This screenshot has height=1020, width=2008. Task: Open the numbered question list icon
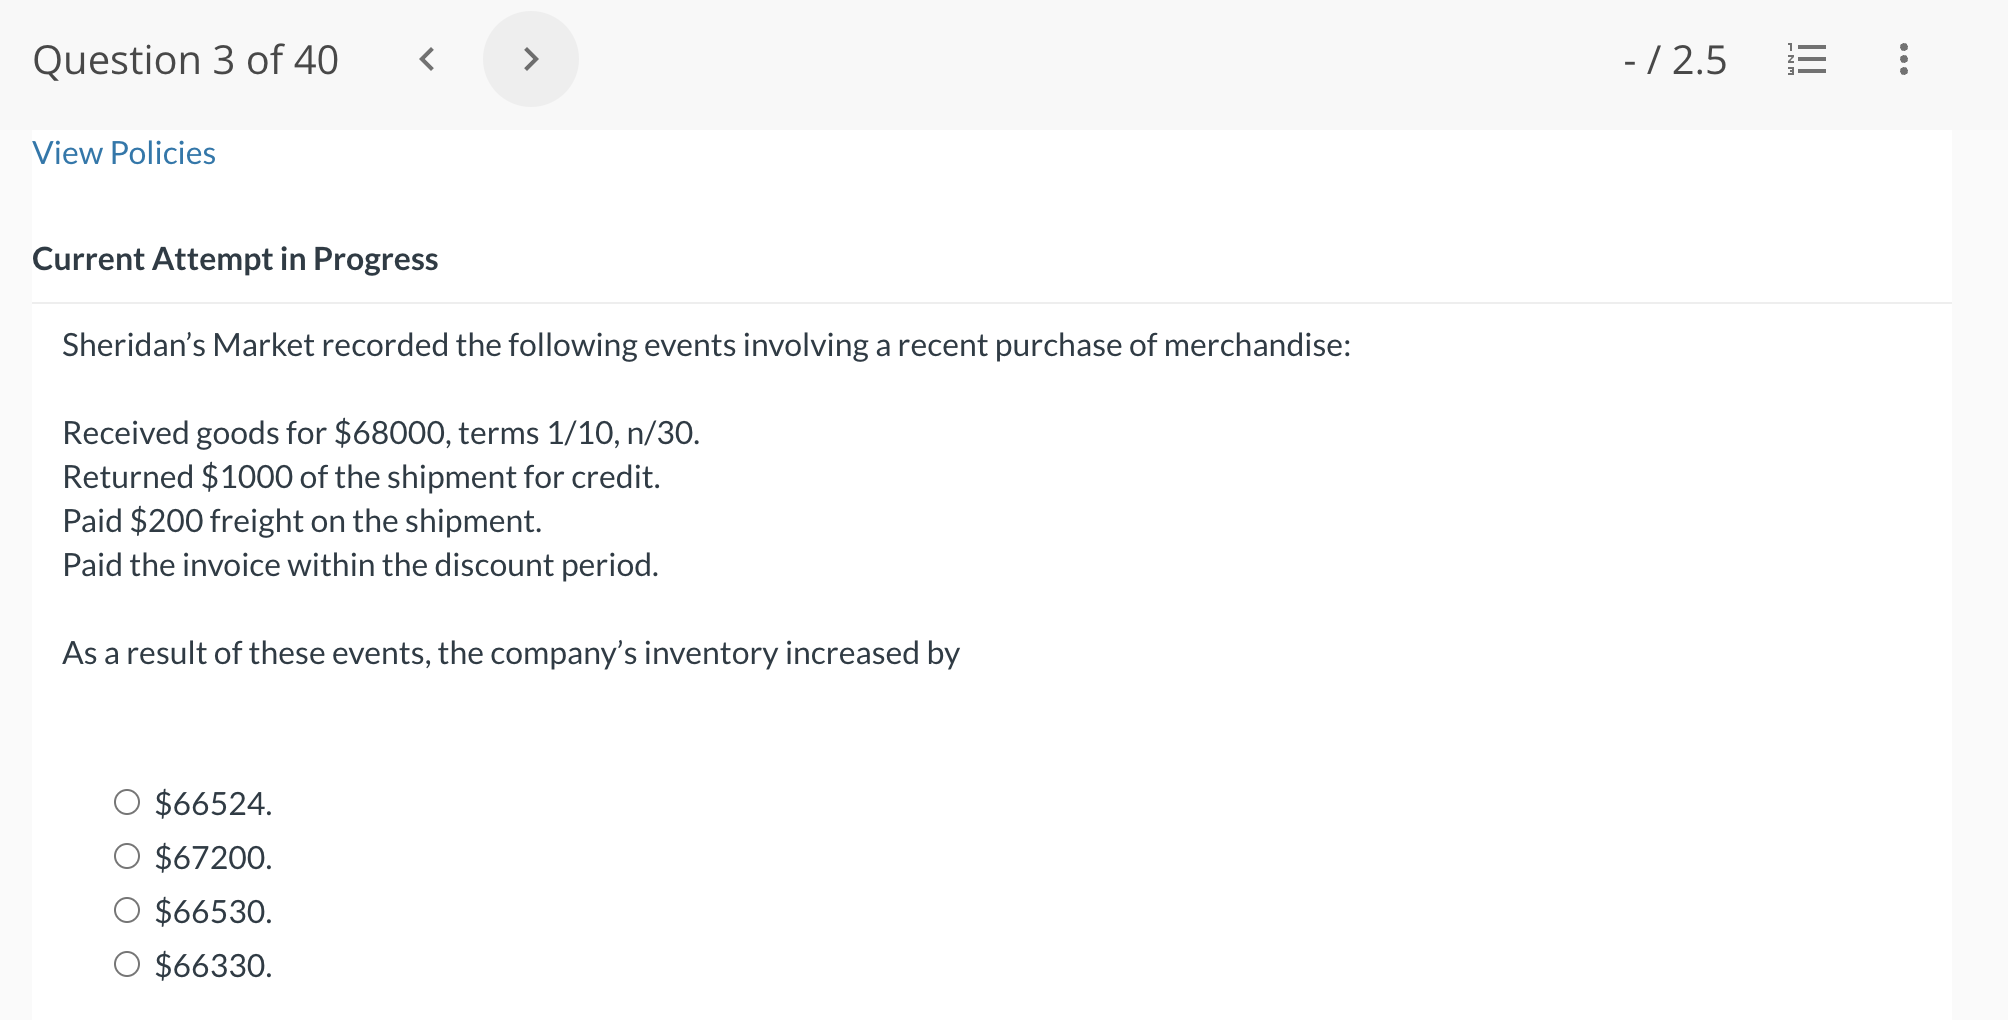click(1806, 60)
